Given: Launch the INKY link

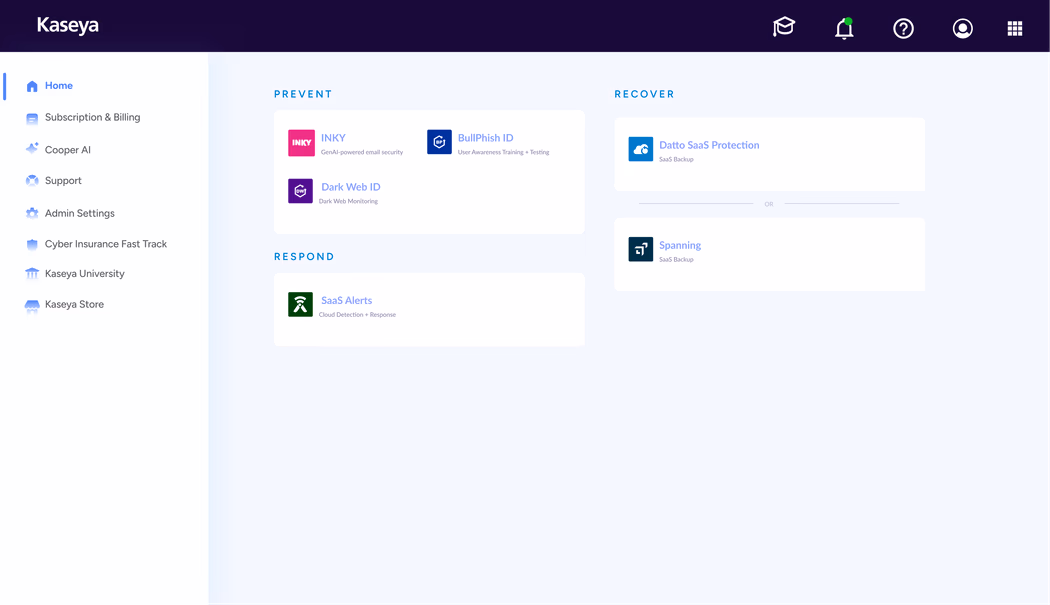Looking at the screenshot, I should click(x=333, y=138).
